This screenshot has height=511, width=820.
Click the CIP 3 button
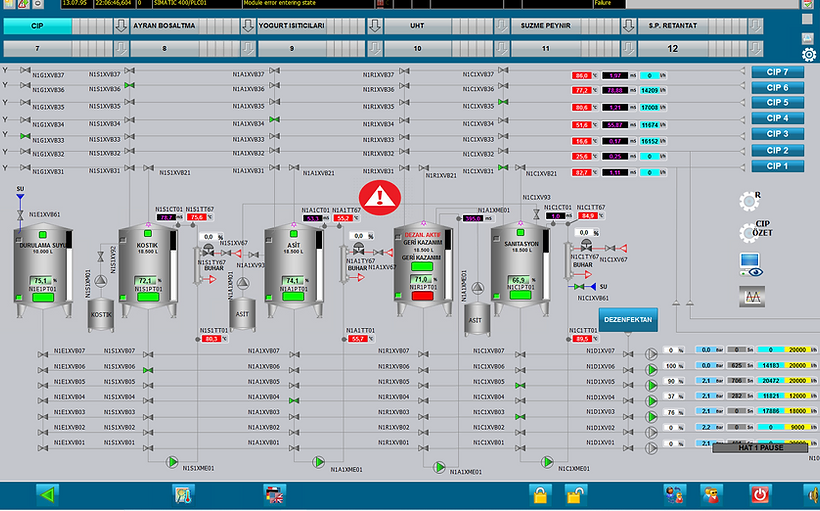click(x=778, y=134)
